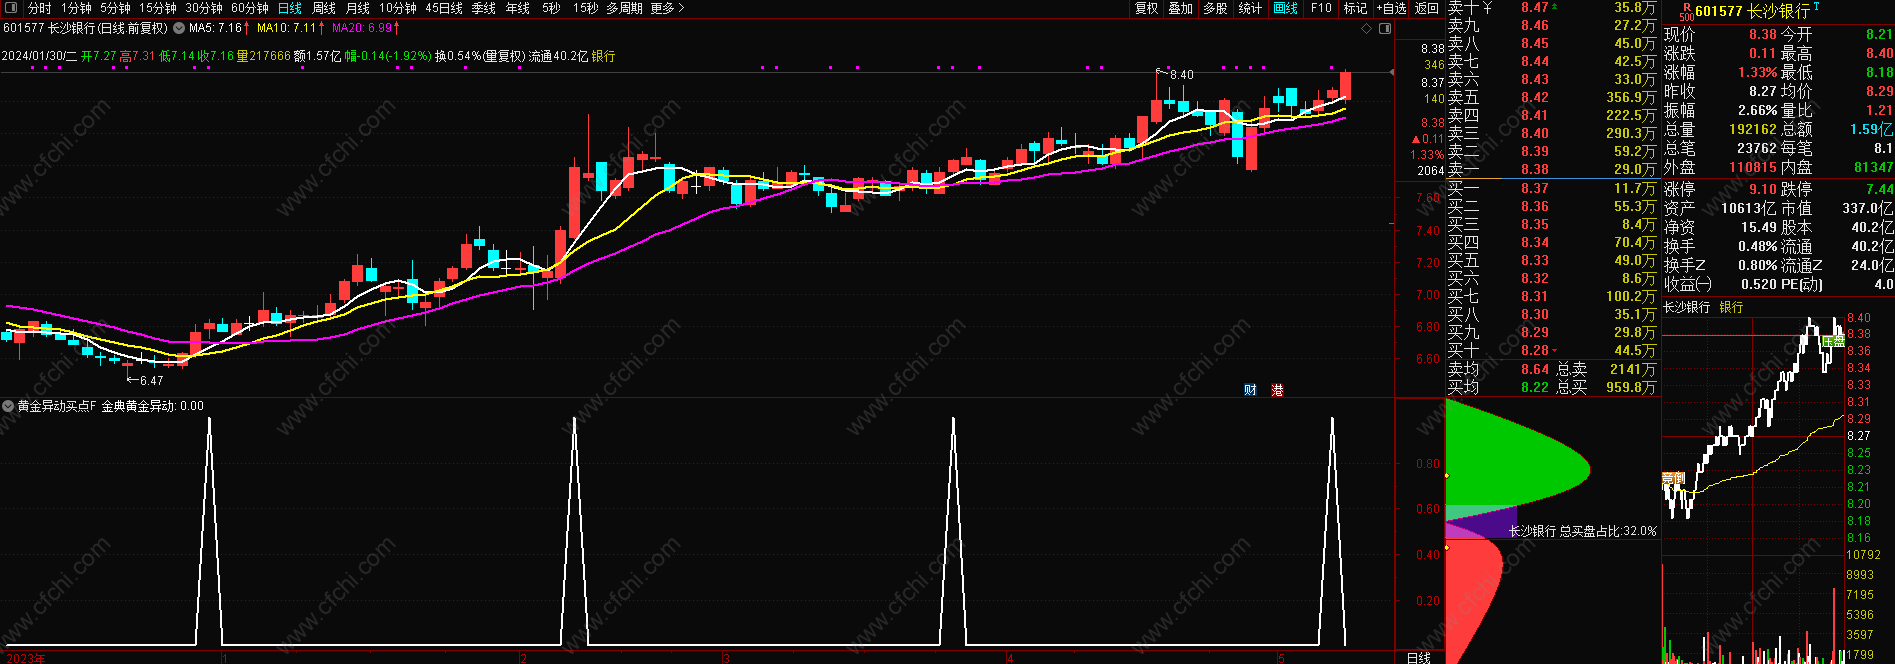Viewport: 1895px width, 664px height.
Task: Select the 卖一 8.38 order row
Action: [x=1552, y=169]
